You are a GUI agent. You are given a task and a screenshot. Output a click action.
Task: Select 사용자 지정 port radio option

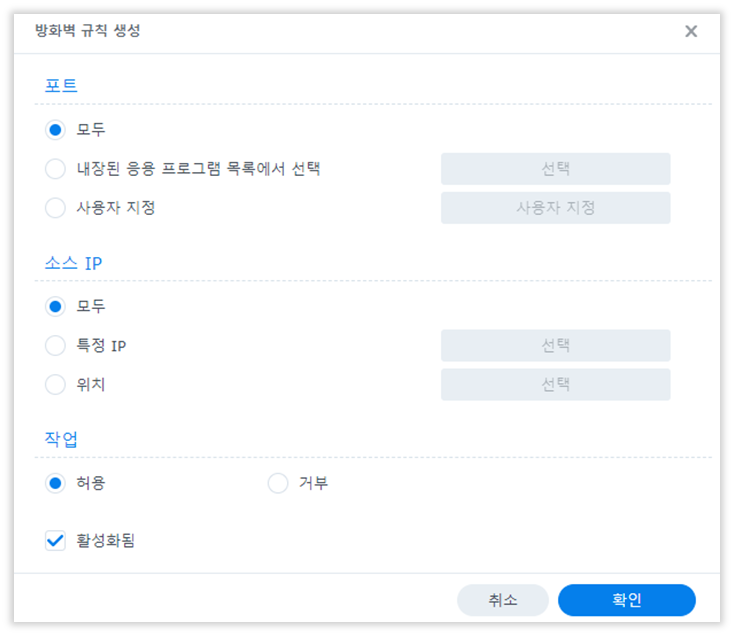pyautogui.click(x=55, y=207)
